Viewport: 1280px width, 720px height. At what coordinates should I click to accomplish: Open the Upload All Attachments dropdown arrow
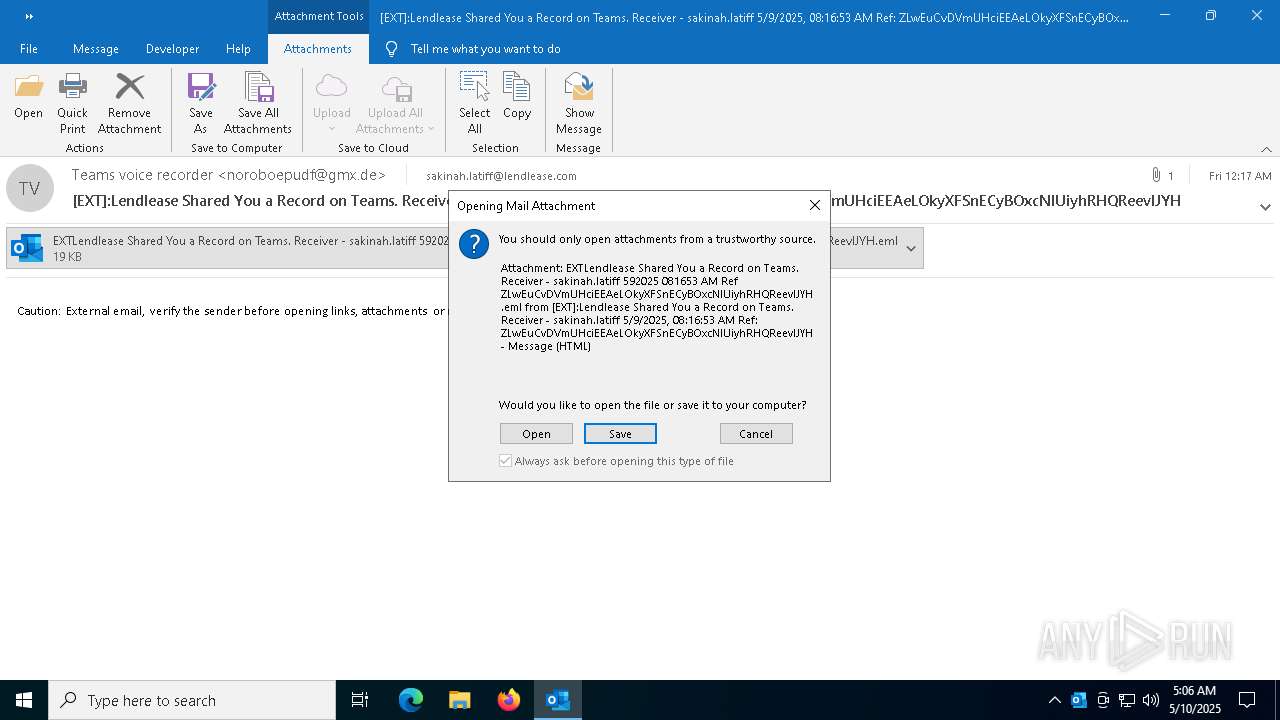(431, 129)
